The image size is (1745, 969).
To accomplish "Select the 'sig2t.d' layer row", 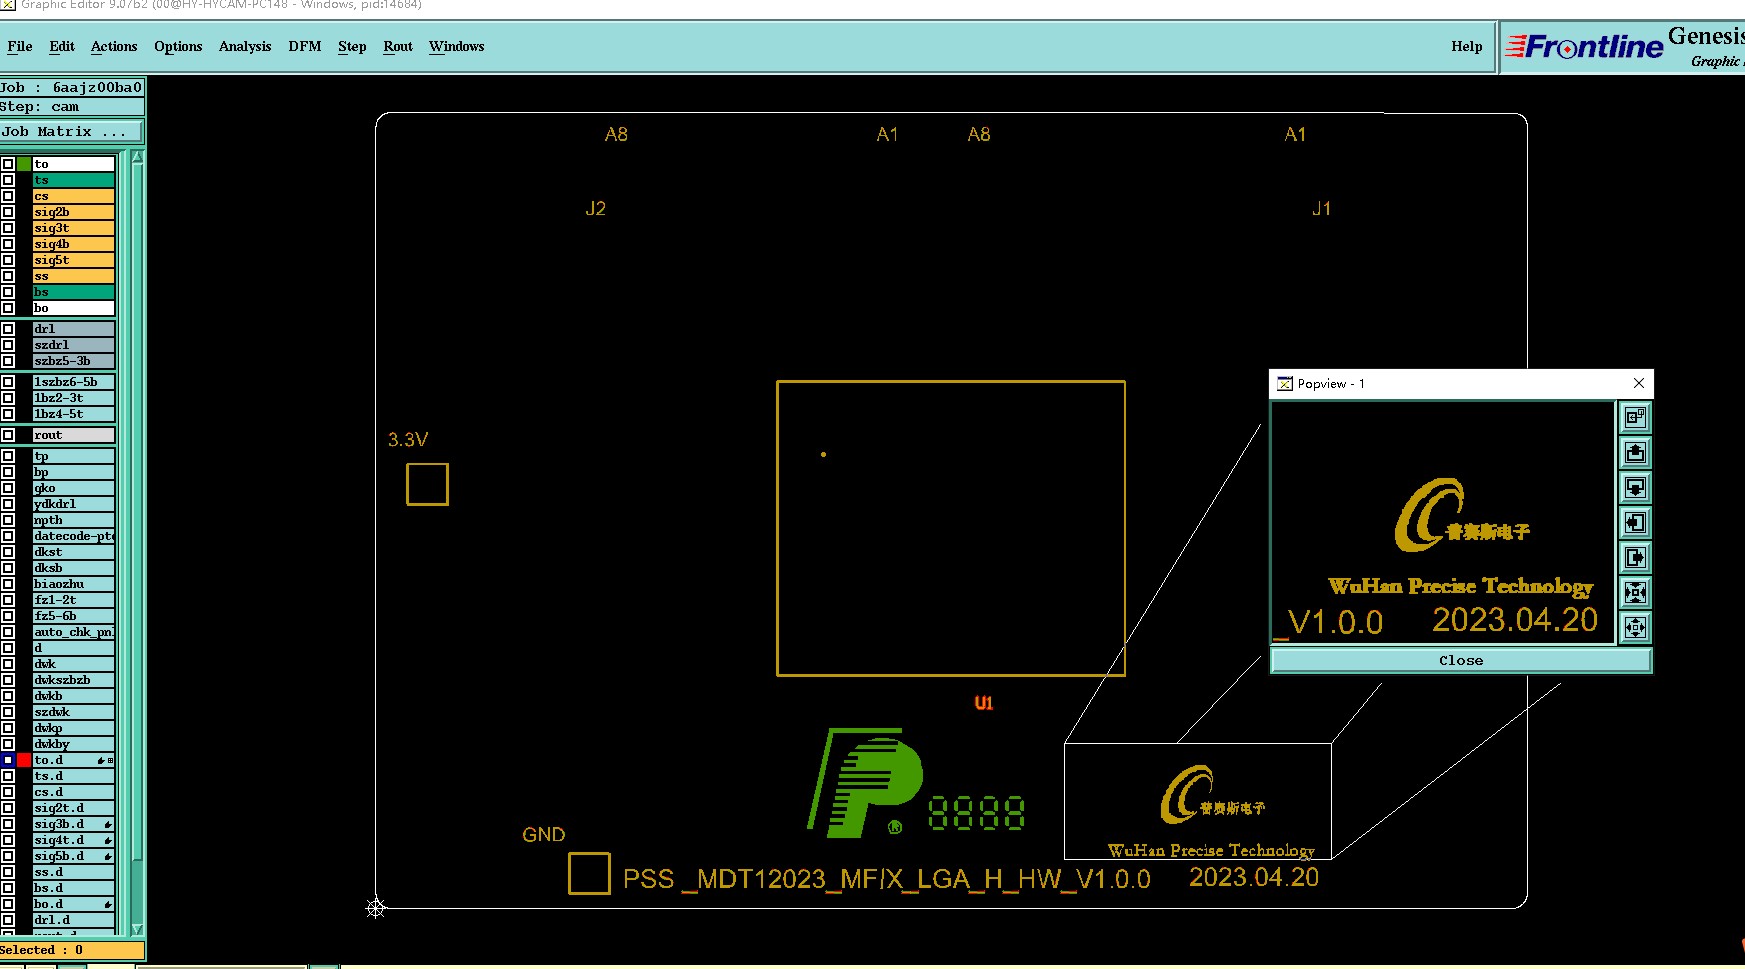I will tap(74, 808).
